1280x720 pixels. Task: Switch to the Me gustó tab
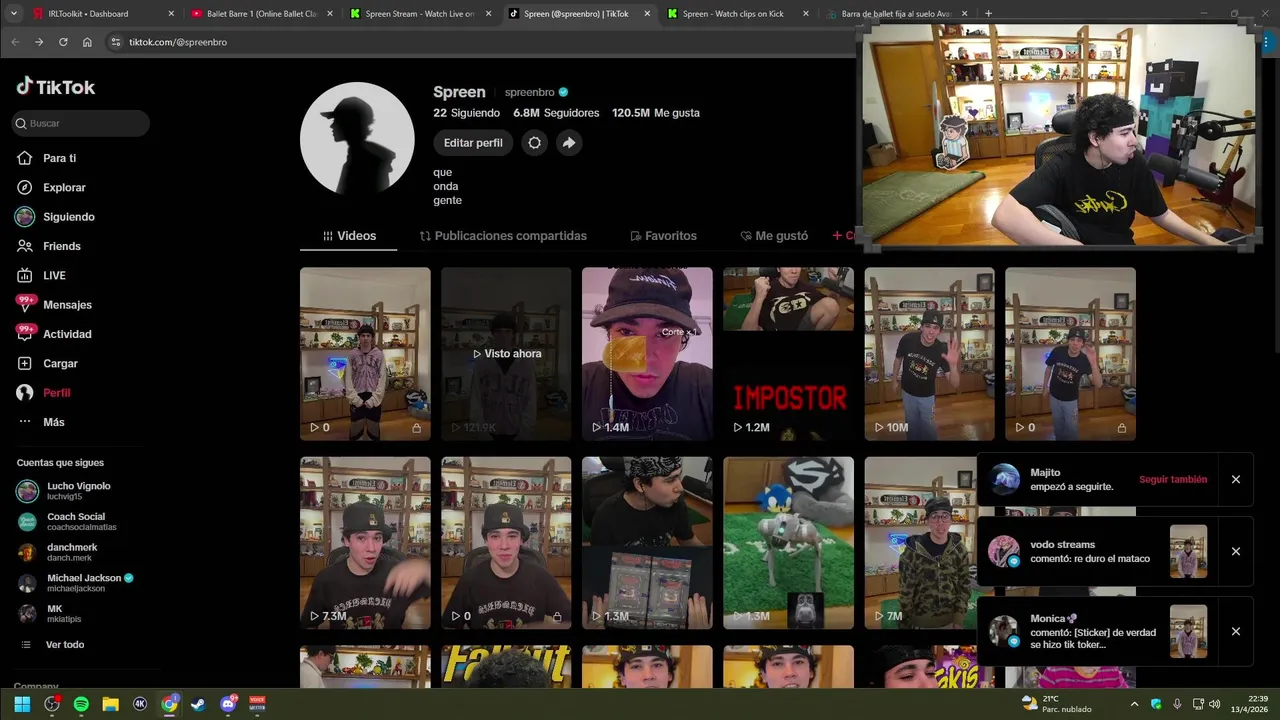tap(774, 236)
